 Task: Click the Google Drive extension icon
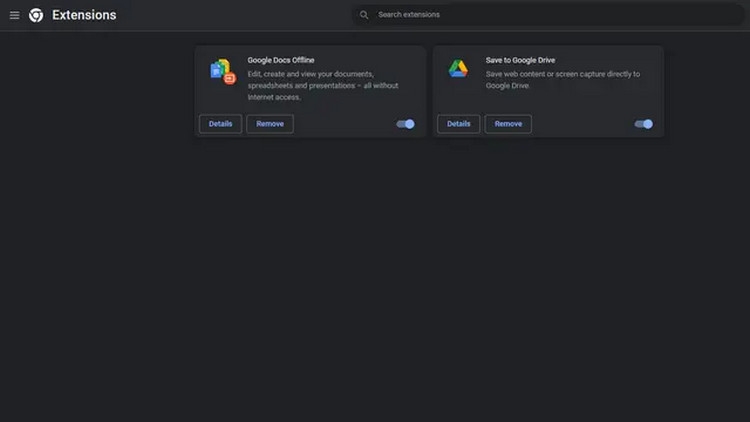458,68
